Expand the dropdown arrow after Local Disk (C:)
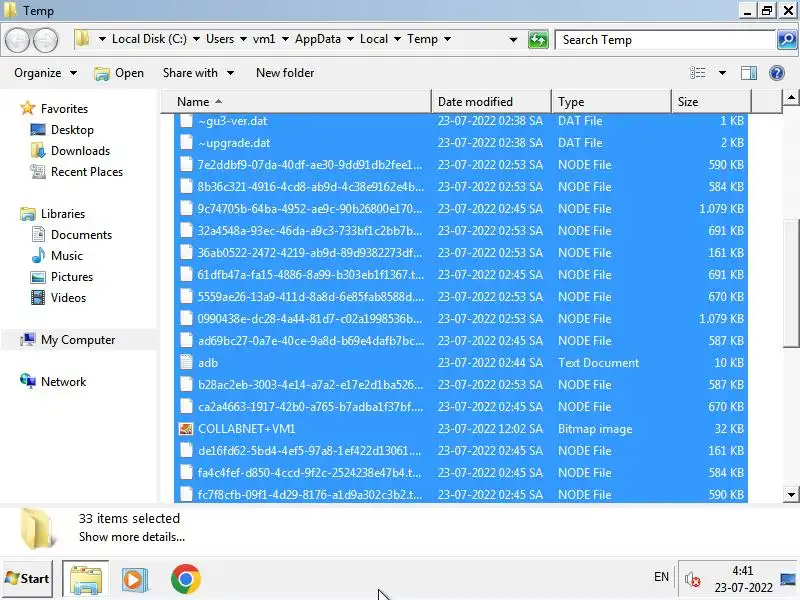The height and width of the screenshot is (600, 800). (x=196, y=39)
